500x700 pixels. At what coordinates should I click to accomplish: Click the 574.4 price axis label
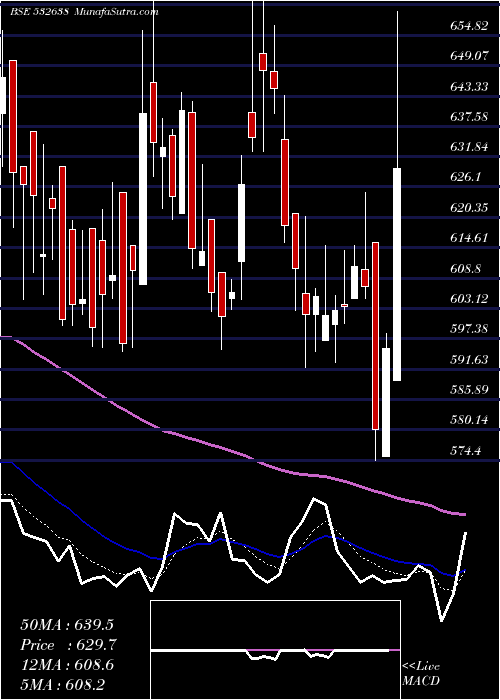pos(465,450)
